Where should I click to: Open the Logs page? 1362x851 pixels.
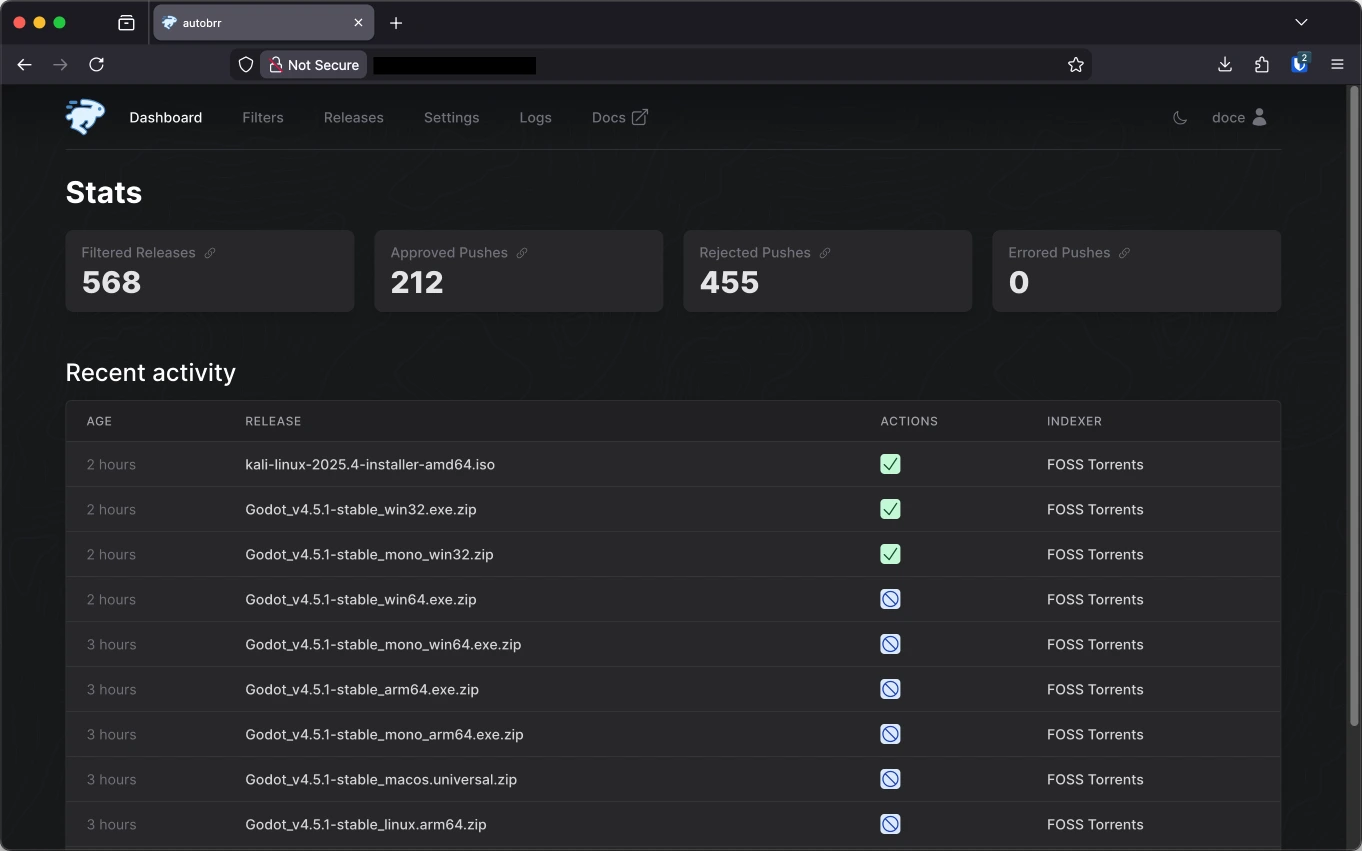(x=535, y=118)
